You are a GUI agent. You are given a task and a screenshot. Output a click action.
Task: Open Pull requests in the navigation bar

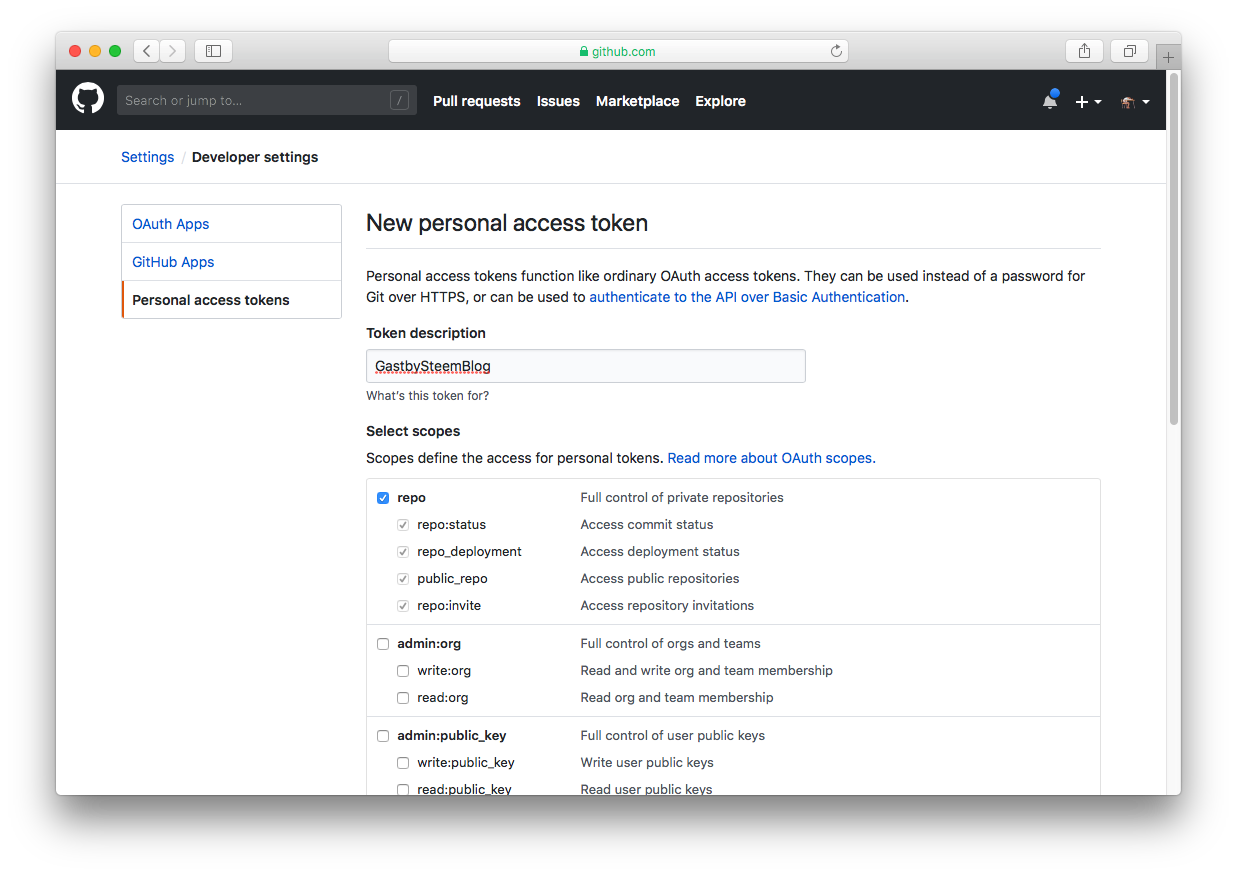pos(476,101)
